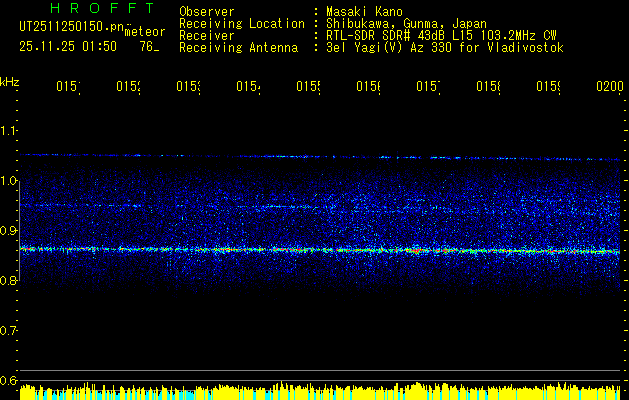Click the HROFFT title text
The width and height of the screenshot is (629, 400).
103,8
